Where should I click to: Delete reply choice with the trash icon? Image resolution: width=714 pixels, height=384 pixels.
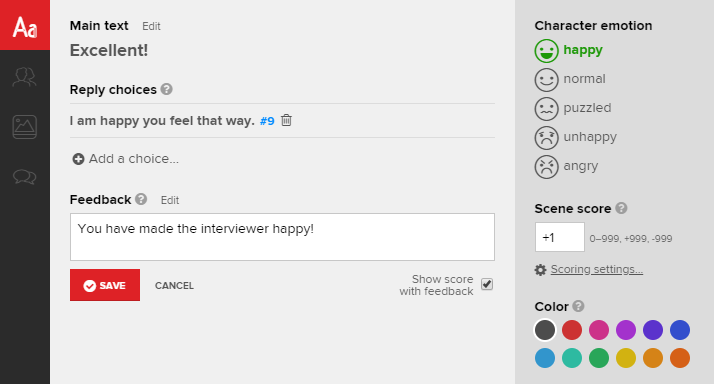(x=286, y=120)
